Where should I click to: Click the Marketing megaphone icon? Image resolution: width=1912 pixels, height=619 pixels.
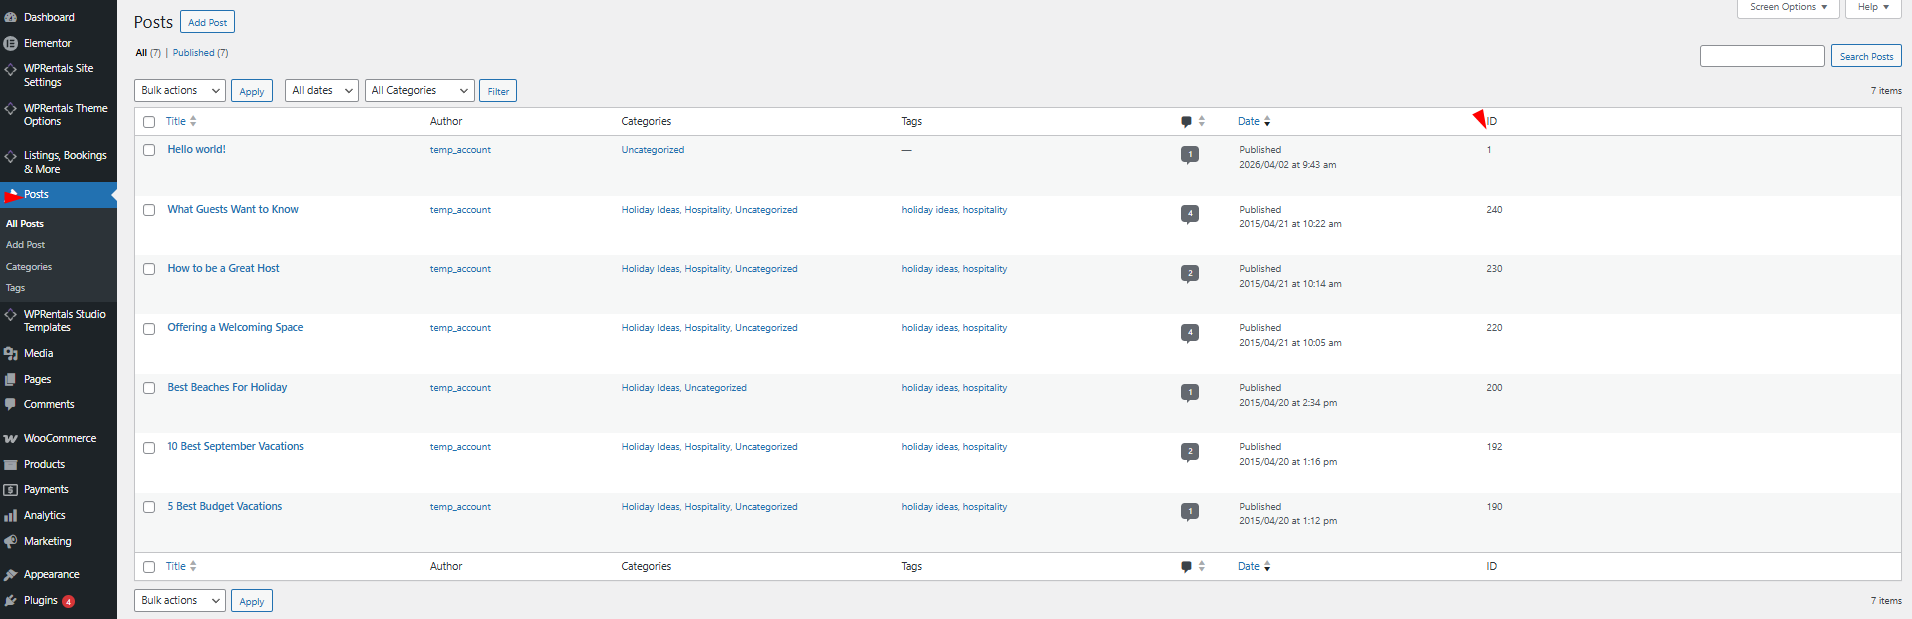11,542
